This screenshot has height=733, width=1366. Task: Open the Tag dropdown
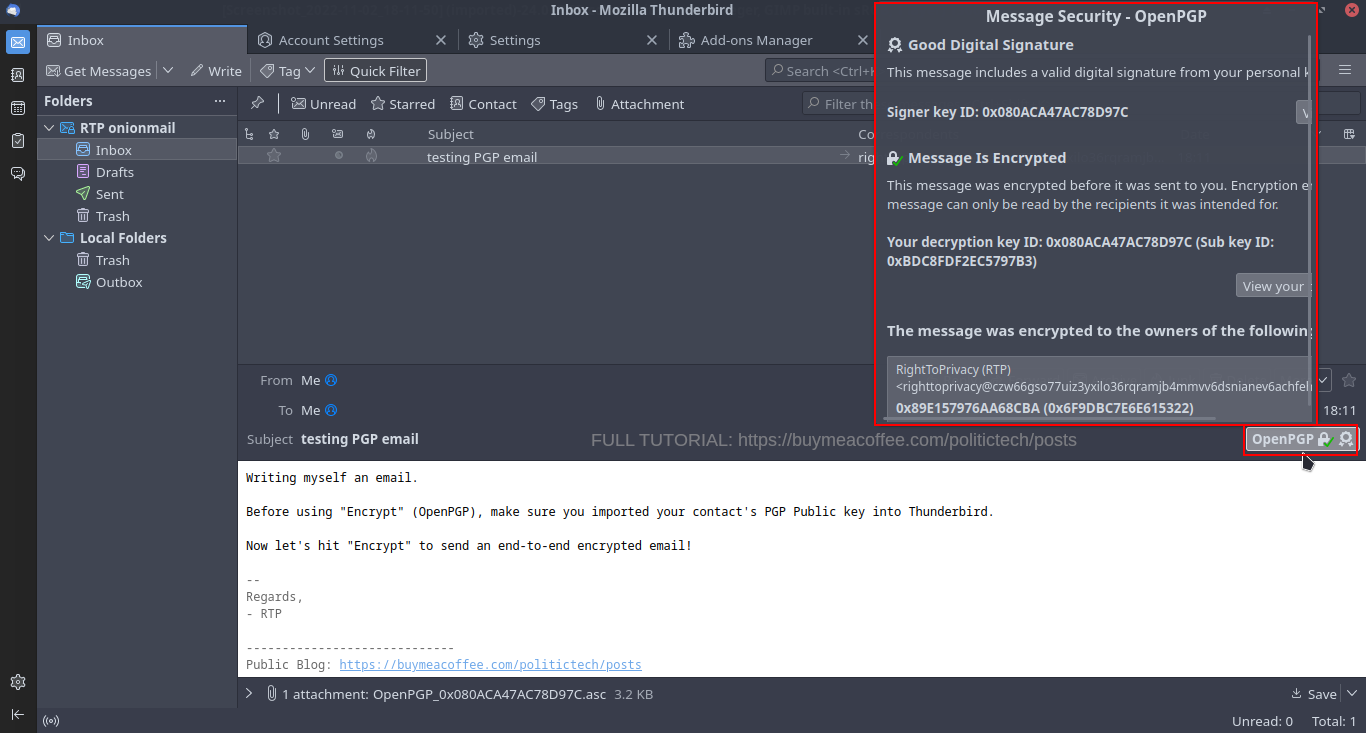tap(288, 71)
